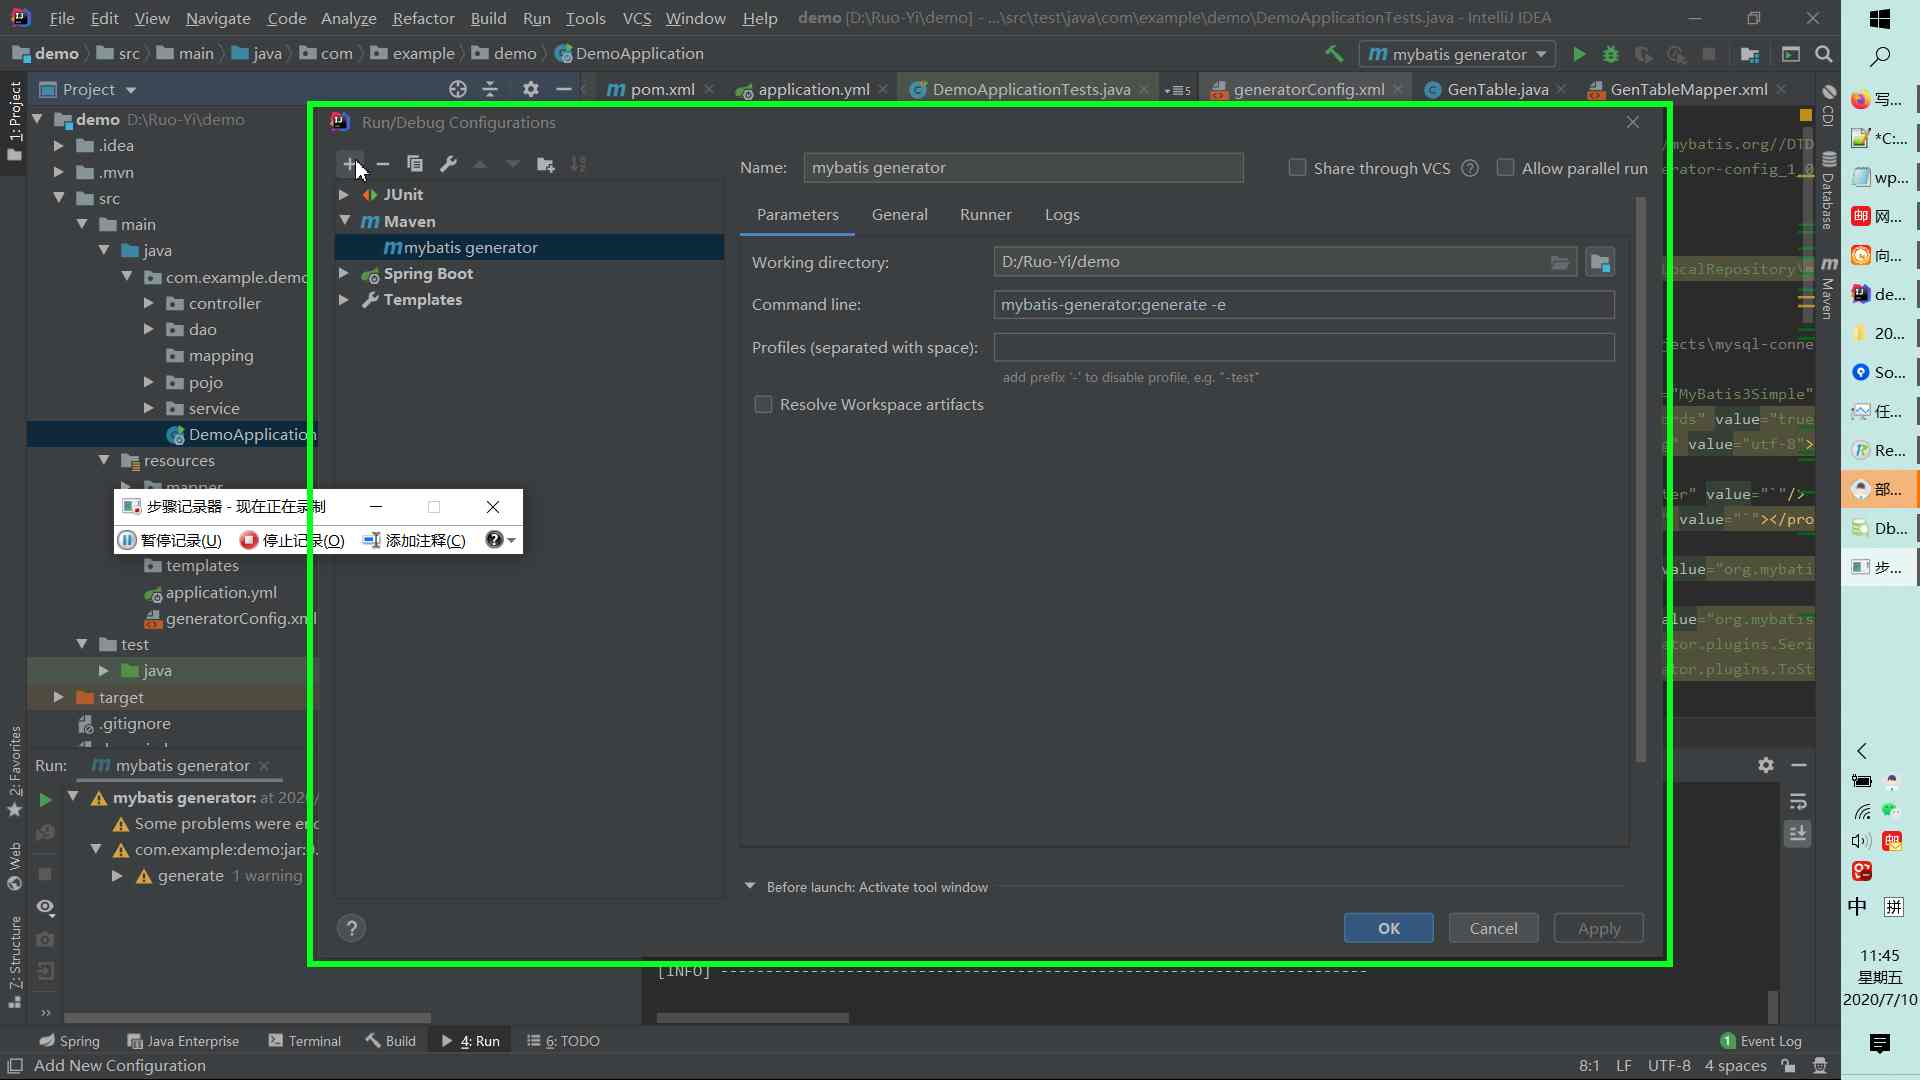Open the General tab
The image size is (1920, 1080).
[899, 215]
